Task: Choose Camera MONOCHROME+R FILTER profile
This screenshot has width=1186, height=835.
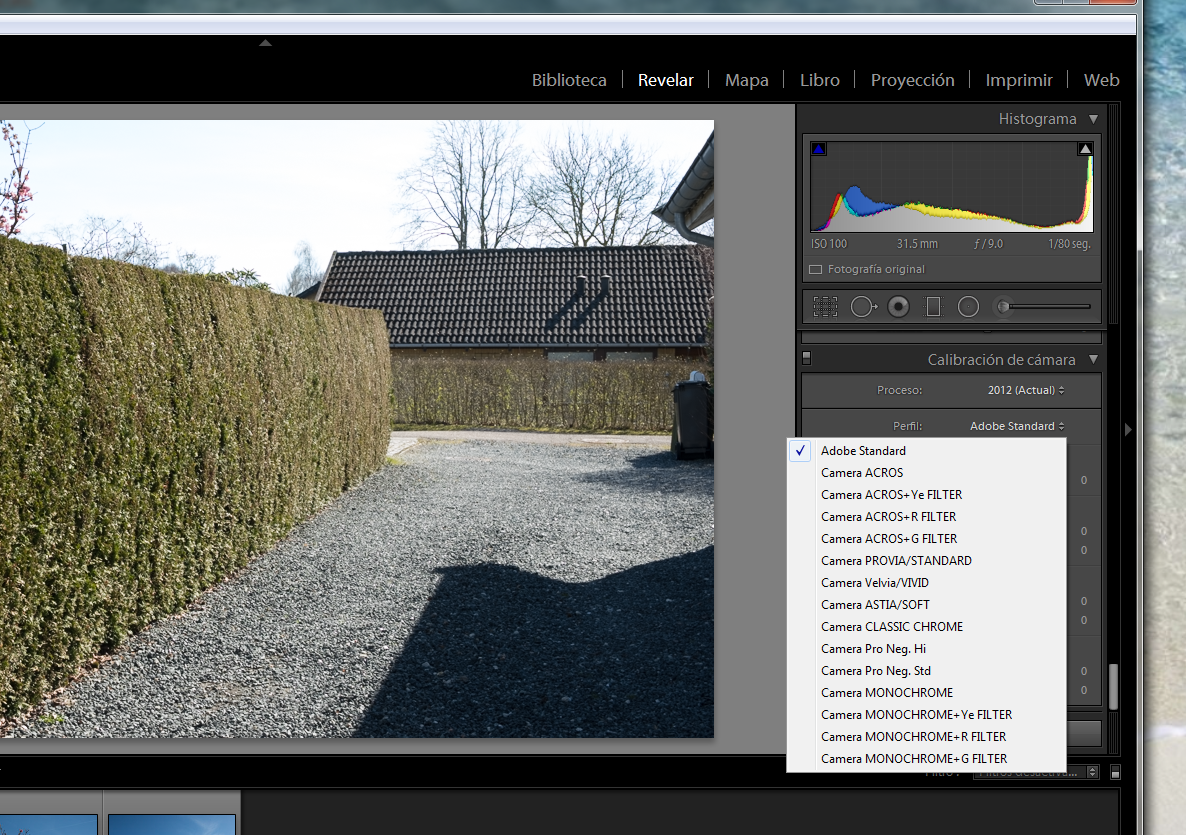Action: (927, 736)
